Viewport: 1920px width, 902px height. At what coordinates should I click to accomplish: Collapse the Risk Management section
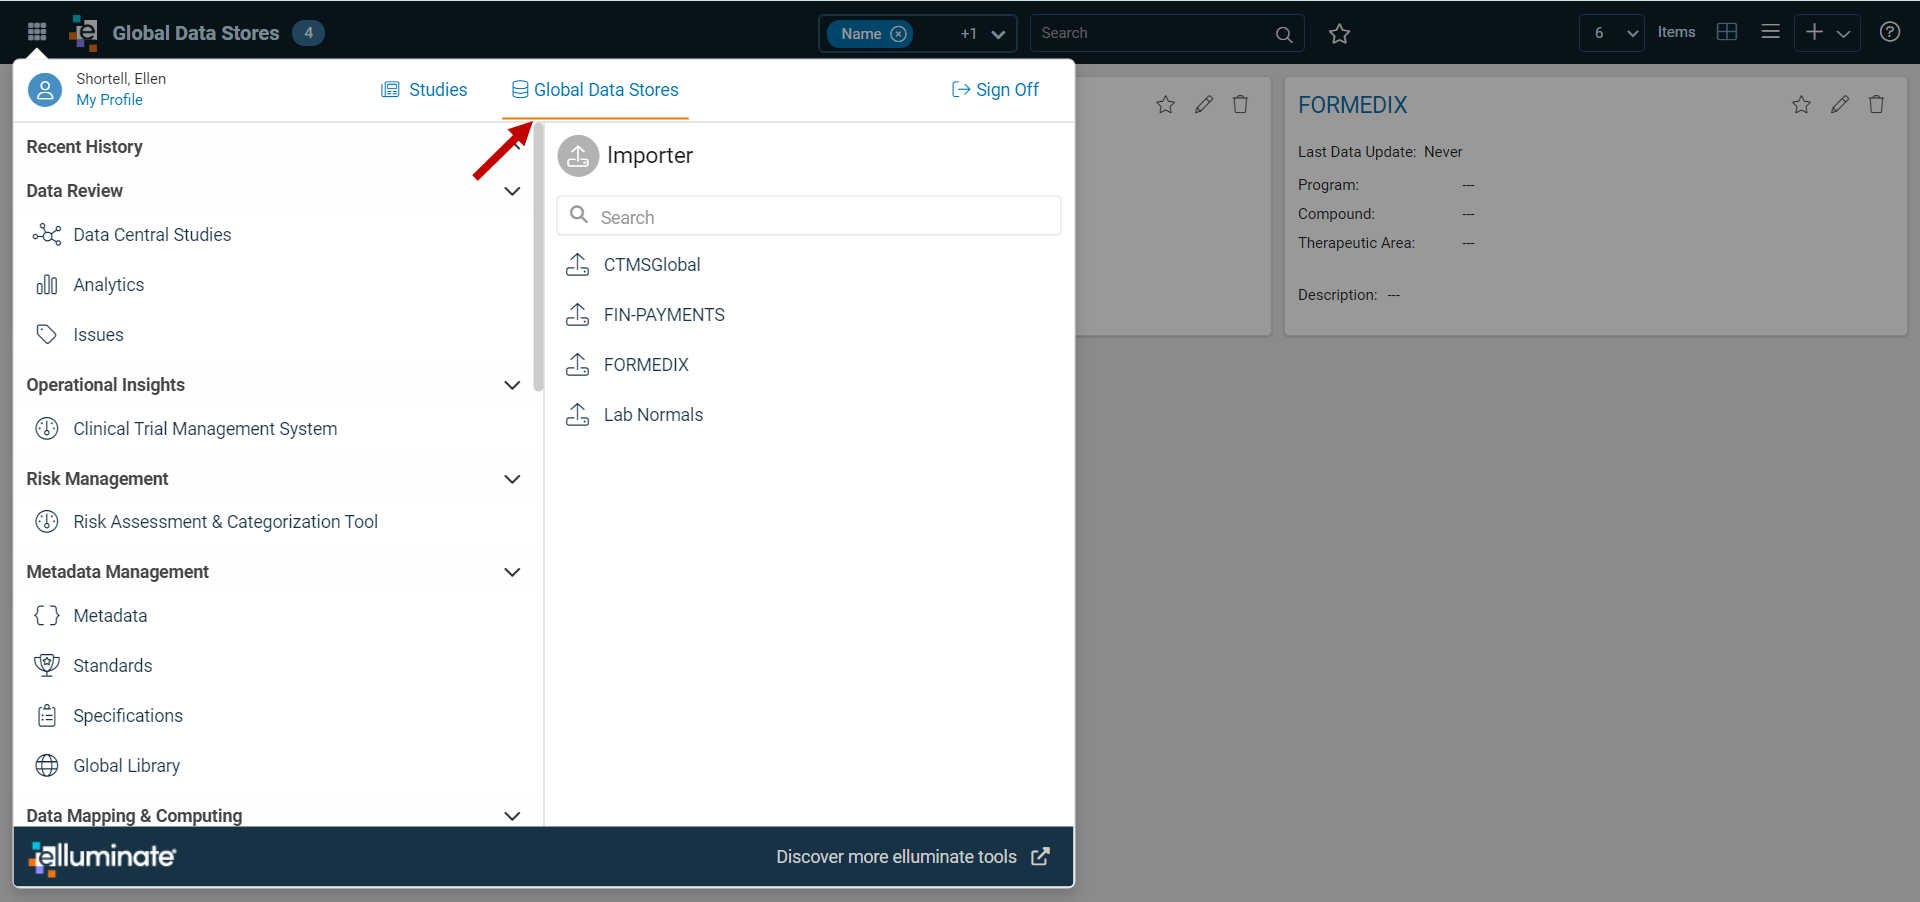click(x=512, y=479)
